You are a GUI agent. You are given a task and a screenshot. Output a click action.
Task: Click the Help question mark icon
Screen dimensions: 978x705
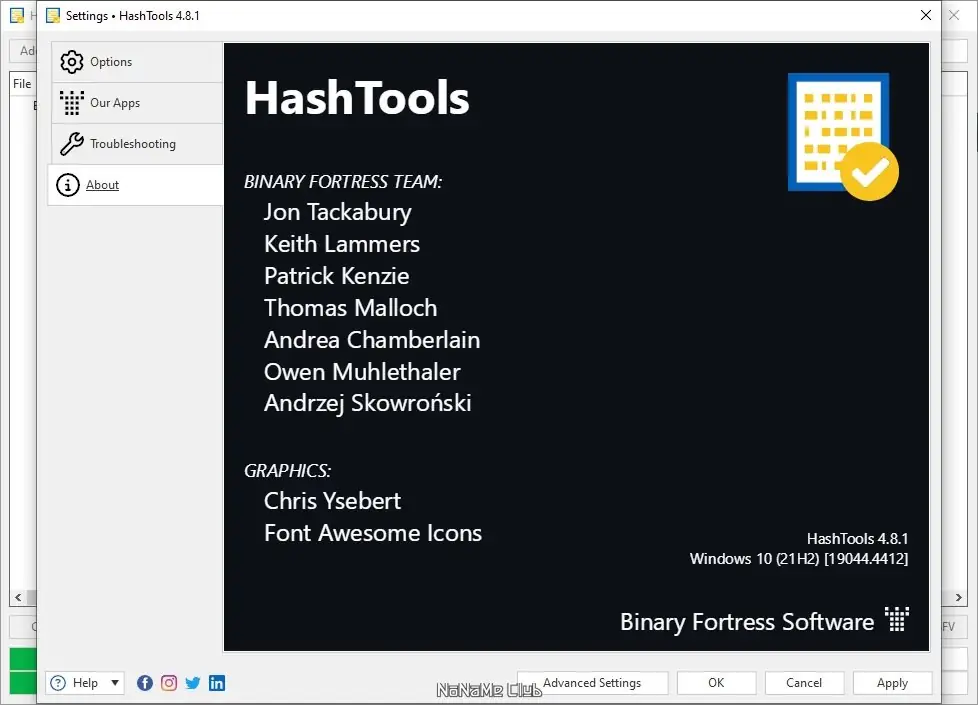58,683
